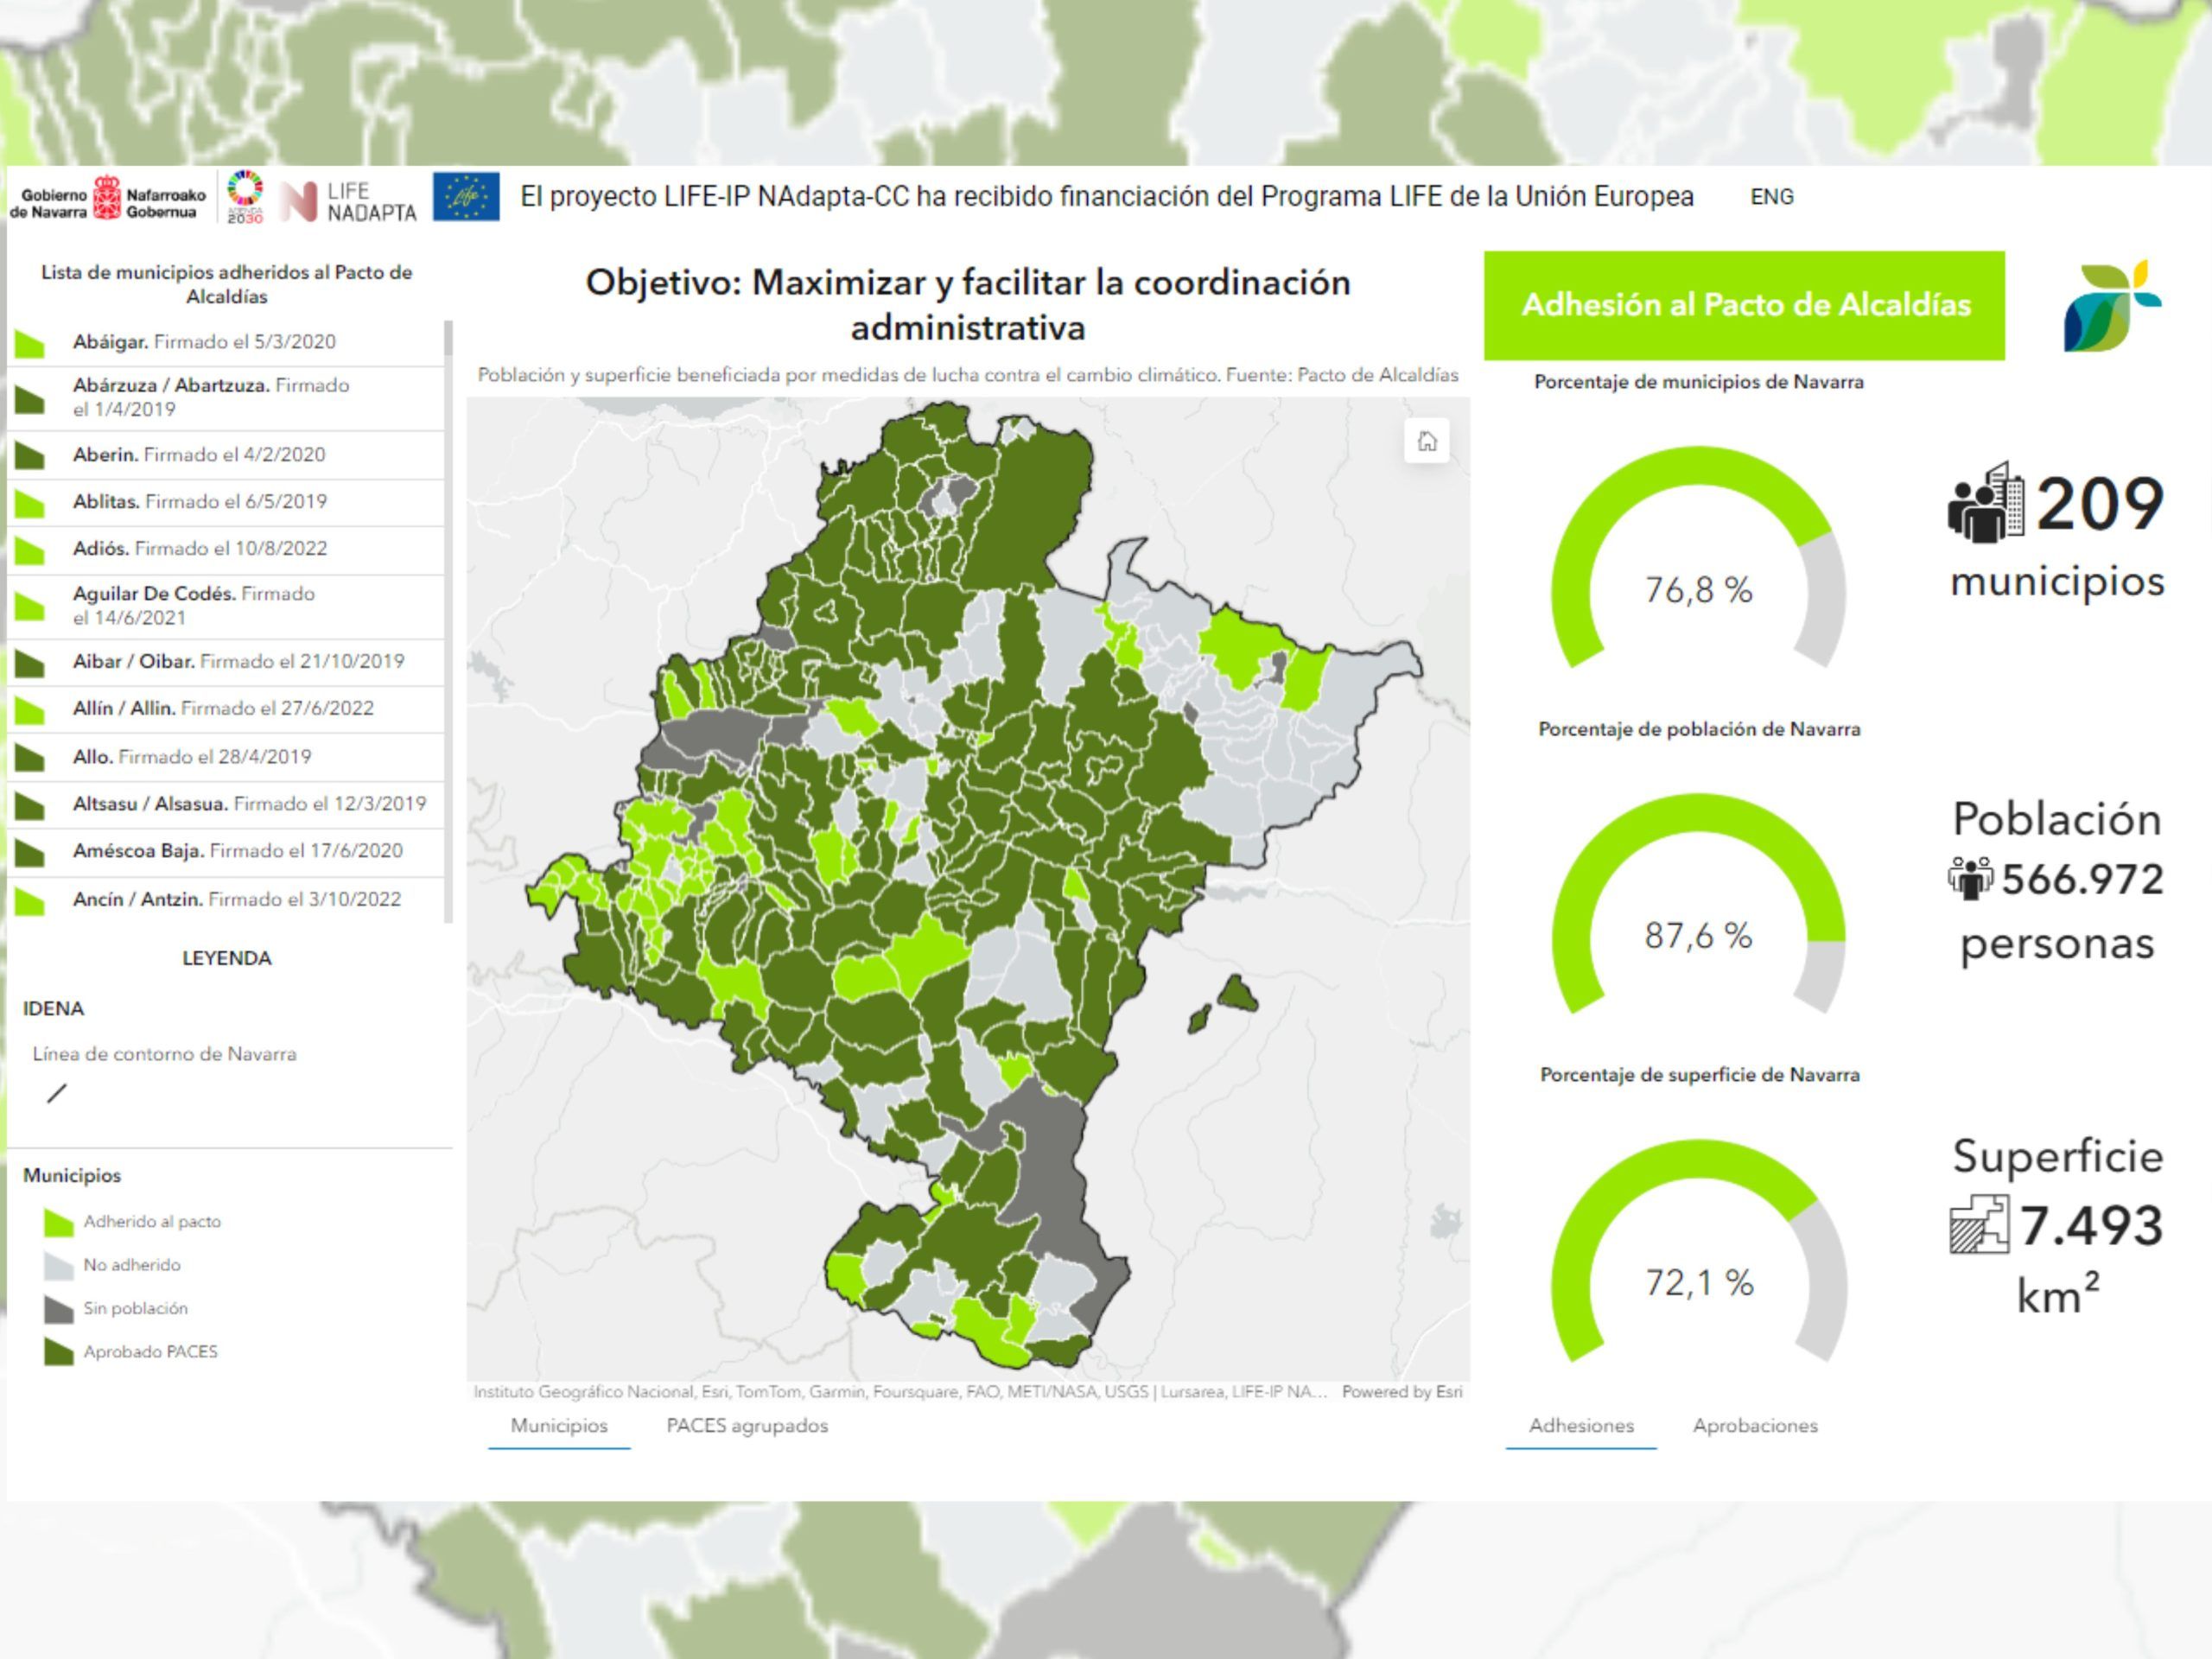This screenshot has height=1659, width=2212.
Task: Click the green symbol beside Abáigar
Action: 30,343
